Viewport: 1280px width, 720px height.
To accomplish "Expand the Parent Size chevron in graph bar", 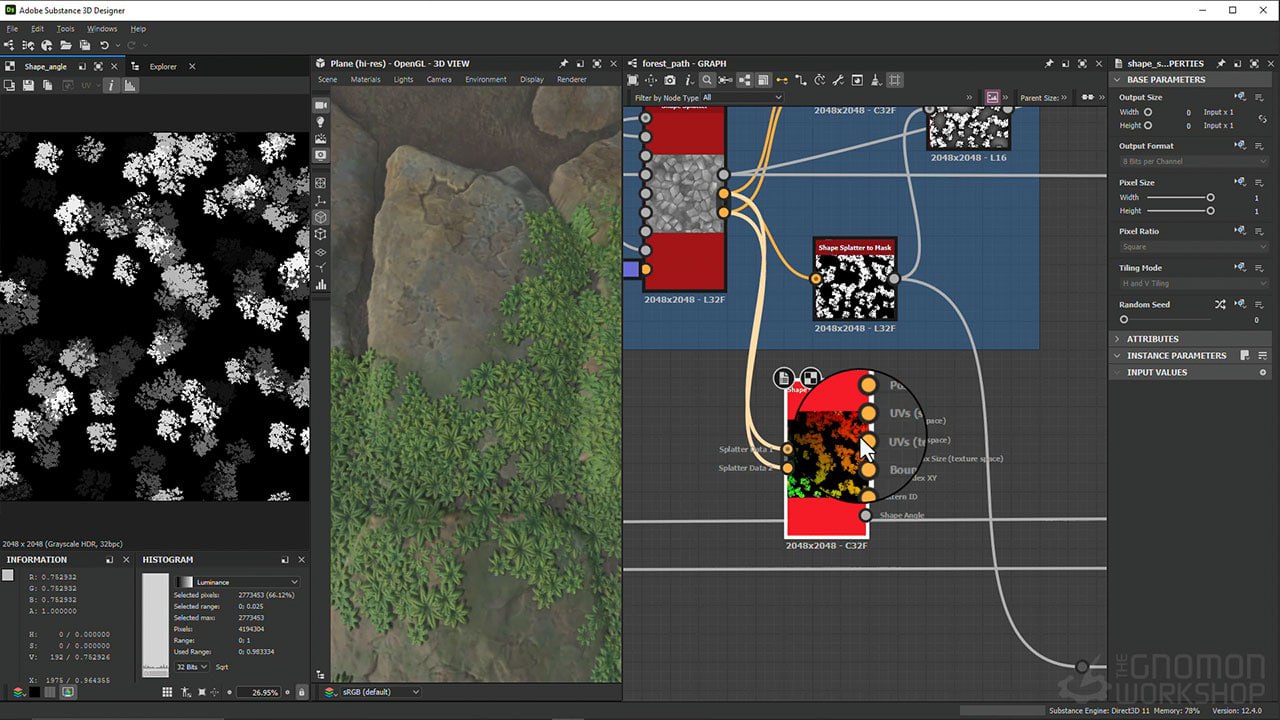I will pos(1065,97).
